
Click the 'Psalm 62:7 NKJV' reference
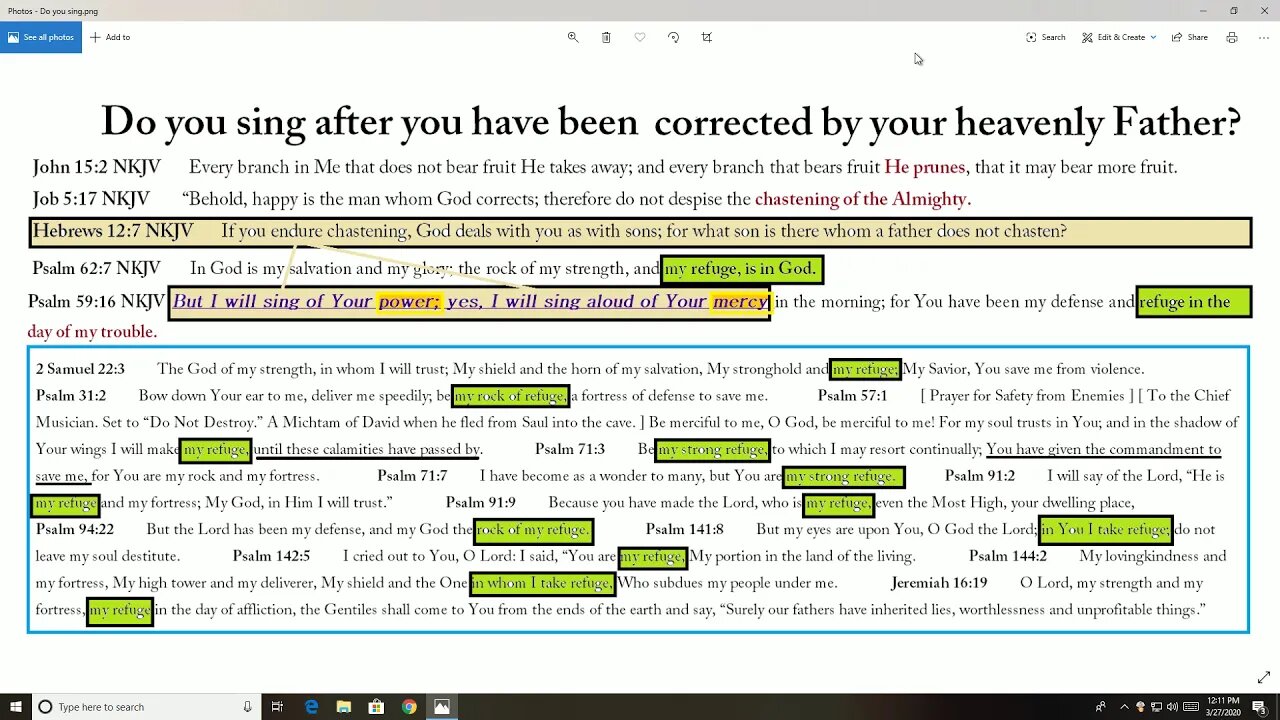coord(96,269)
